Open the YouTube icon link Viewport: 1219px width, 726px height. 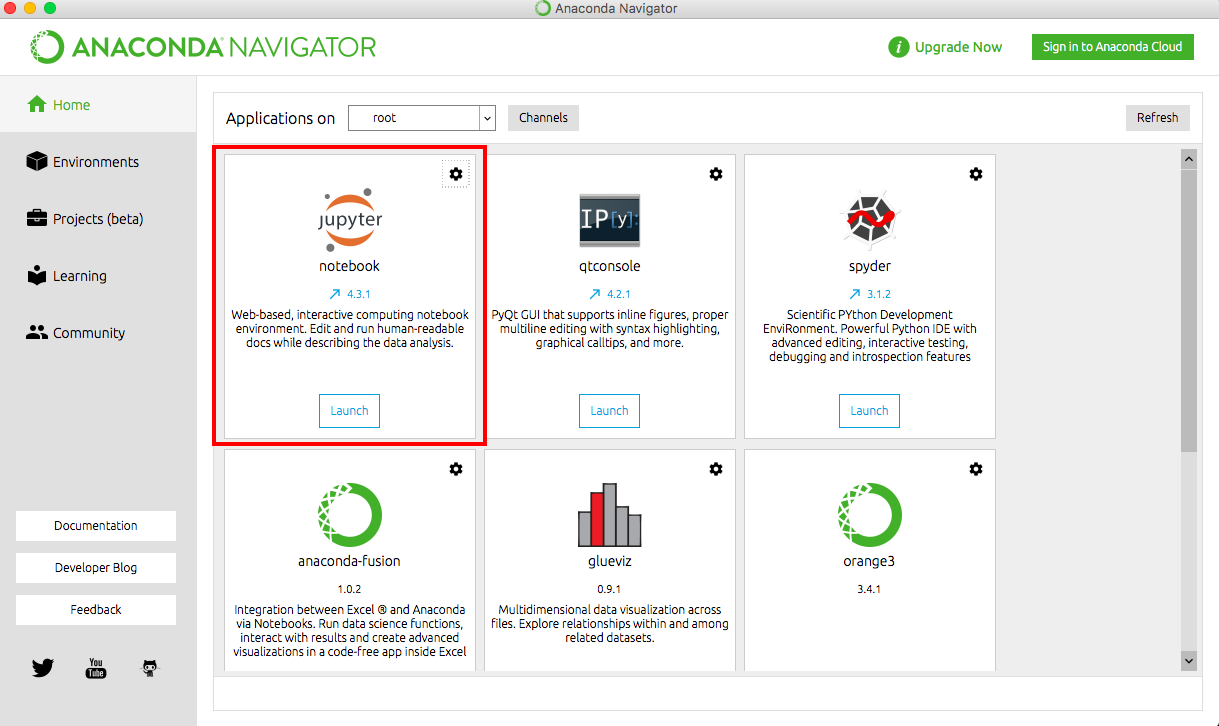point(96,668)
